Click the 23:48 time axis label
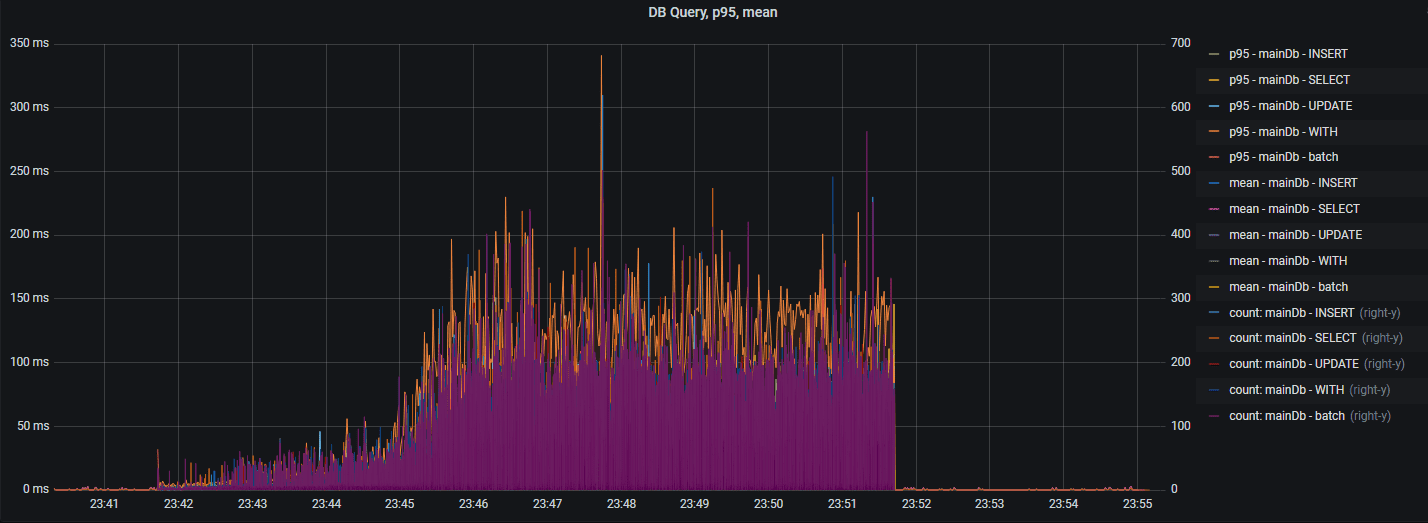This screenshot has height=523, width=1428. [x=621, y=504]
